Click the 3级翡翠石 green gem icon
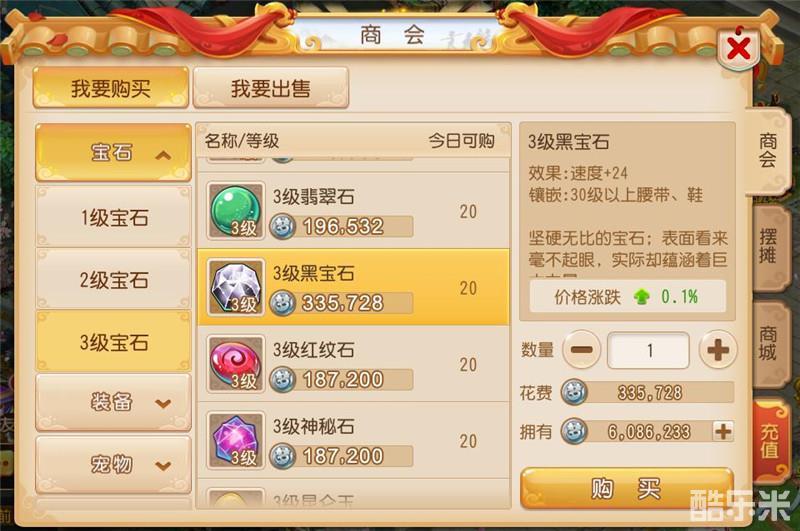 point(235,211)
